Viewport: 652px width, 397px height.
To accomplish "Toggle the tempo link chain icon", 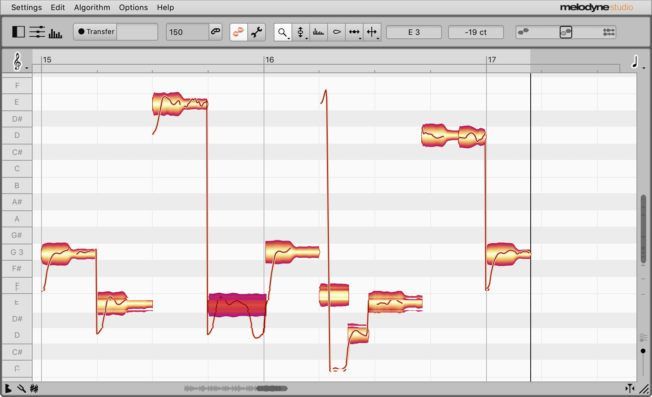I will click(x=215, y=32).
